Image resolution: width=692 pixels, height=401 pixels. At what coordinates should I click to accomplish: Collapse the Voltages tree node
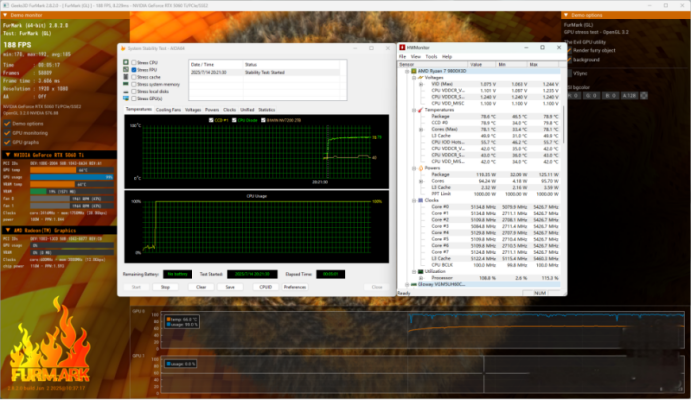coord(414,78)
